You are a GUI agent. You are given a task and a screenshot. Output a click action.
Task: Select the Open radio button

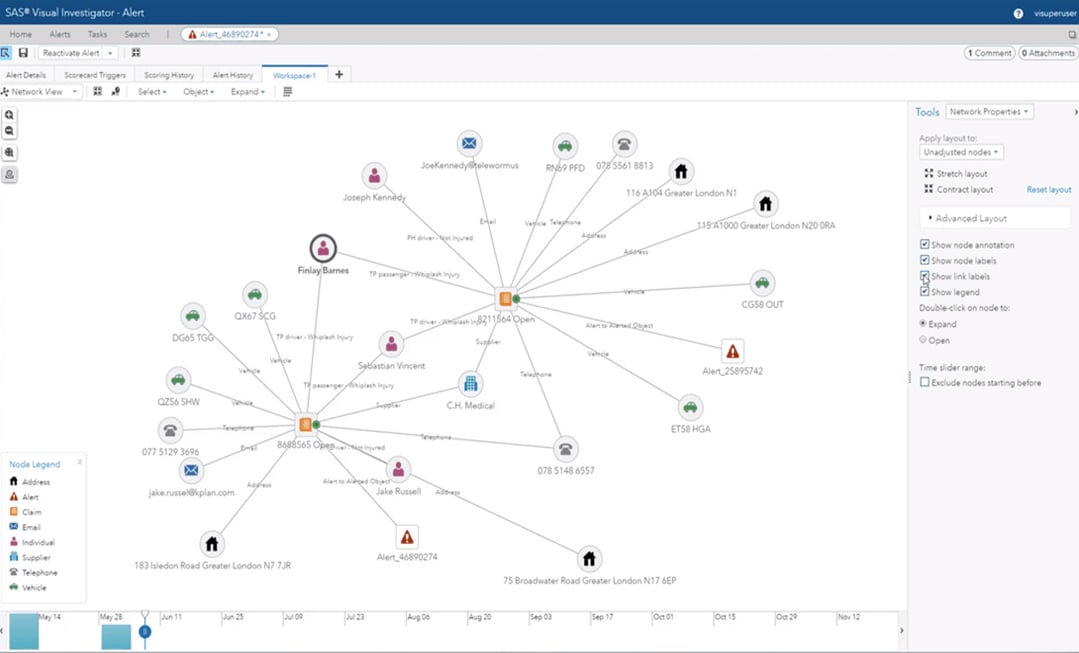point(922,339)
